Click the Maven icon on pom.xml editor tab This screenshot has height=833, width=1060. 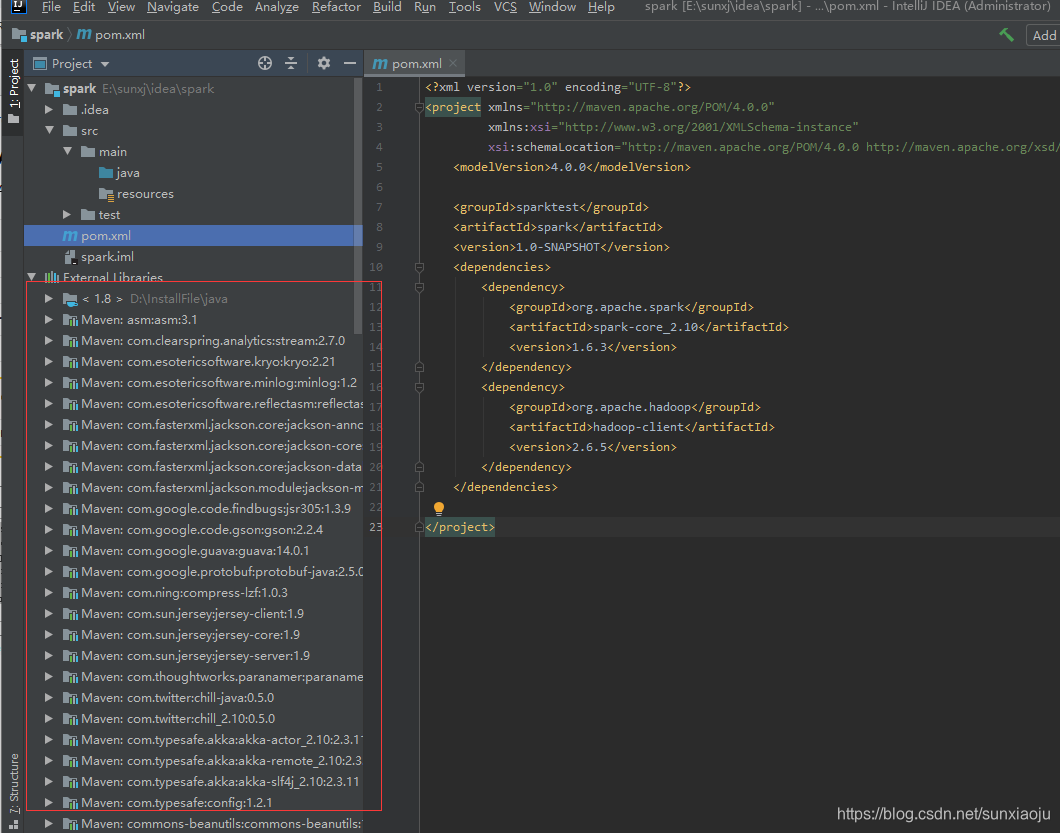pyautogui.click(x=380, y=64)
